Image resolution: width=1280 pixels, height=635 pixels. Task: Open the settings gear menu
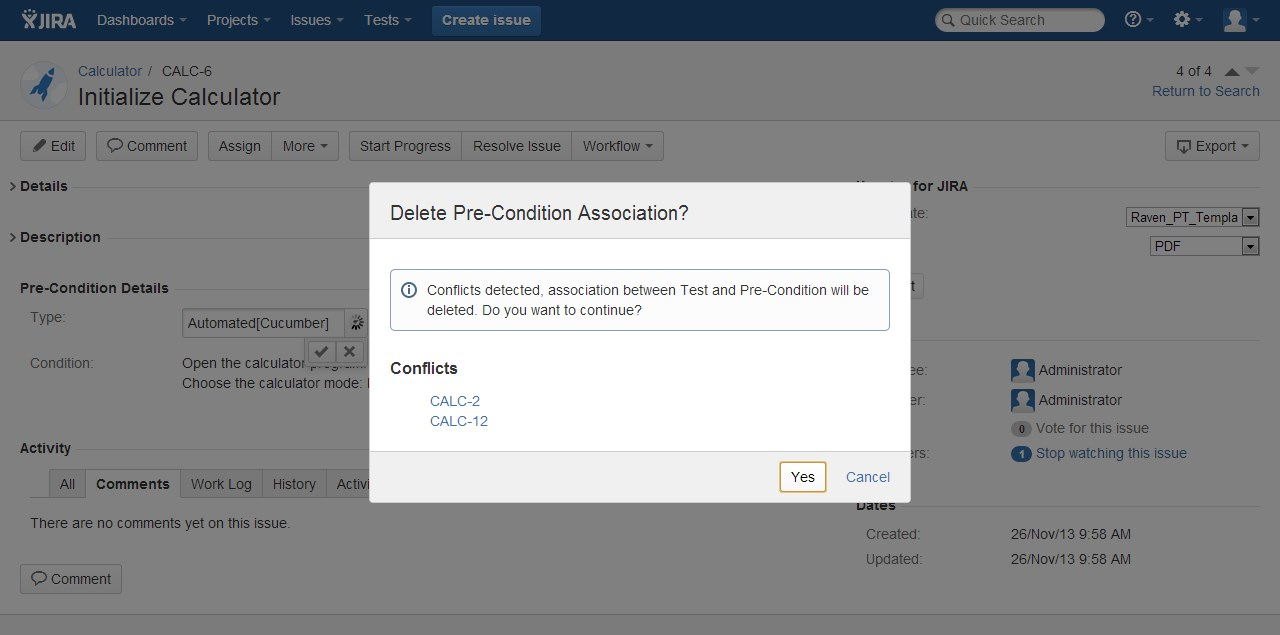pyautogui.click(x=1188, y=20)
